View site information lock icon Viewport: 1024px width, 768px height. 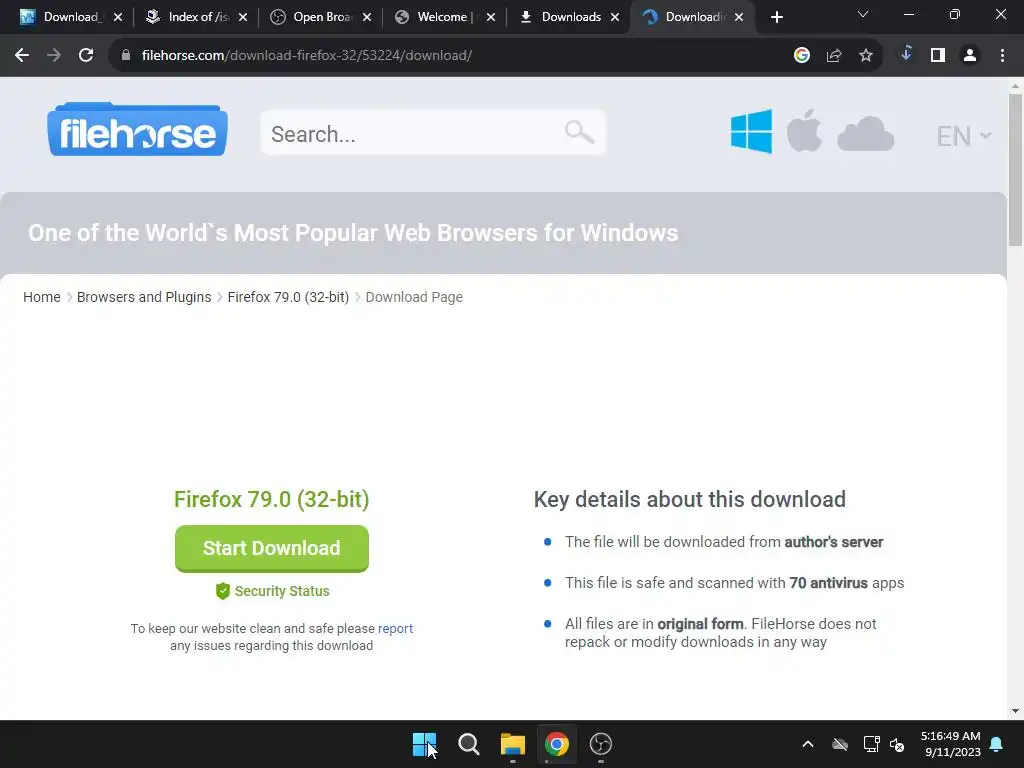[126, 56]
